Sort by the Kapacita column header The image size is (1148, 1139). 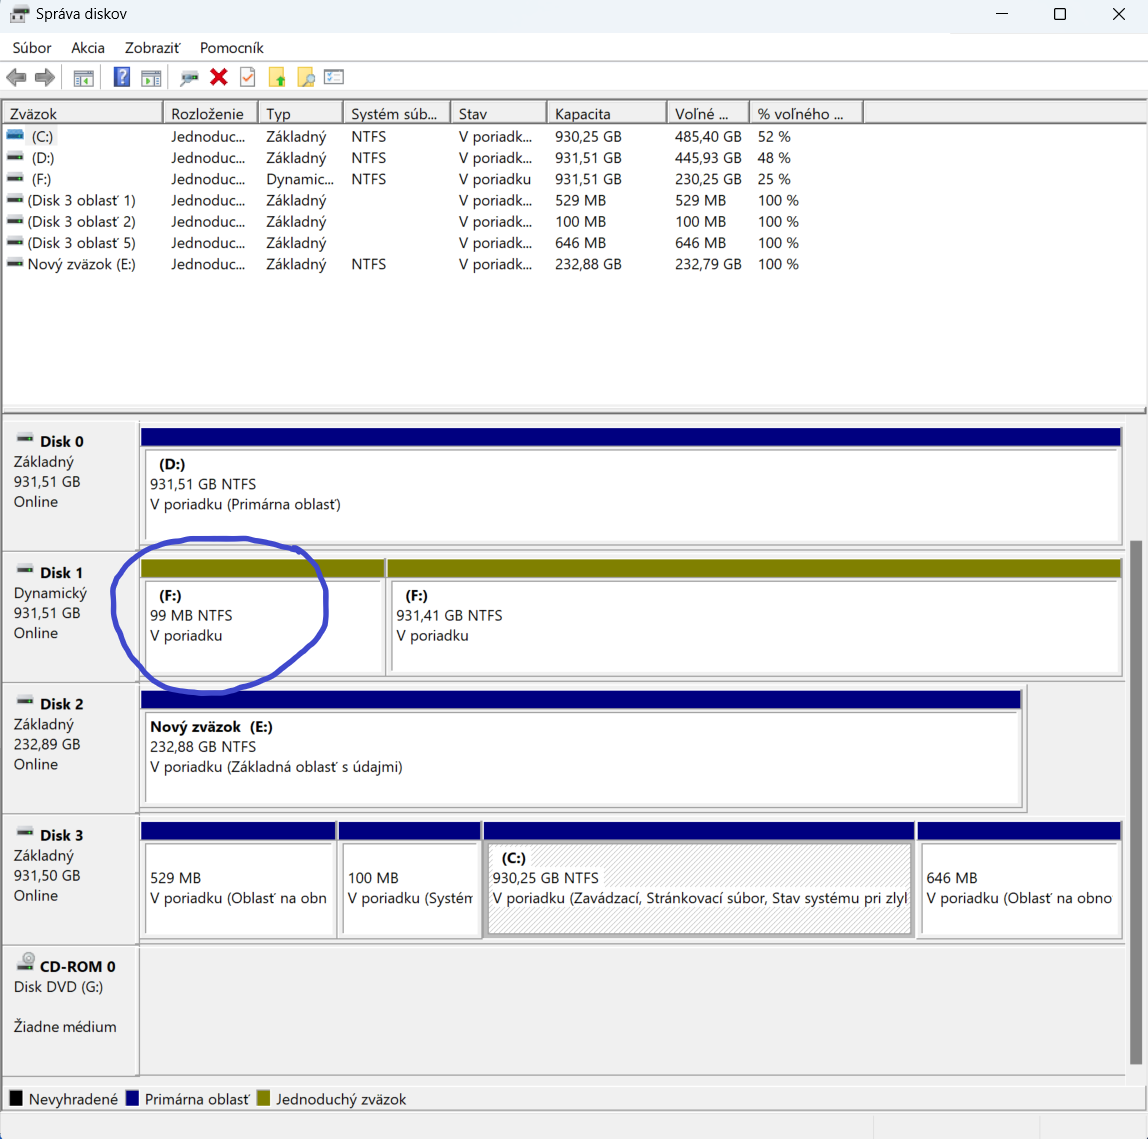607,113
